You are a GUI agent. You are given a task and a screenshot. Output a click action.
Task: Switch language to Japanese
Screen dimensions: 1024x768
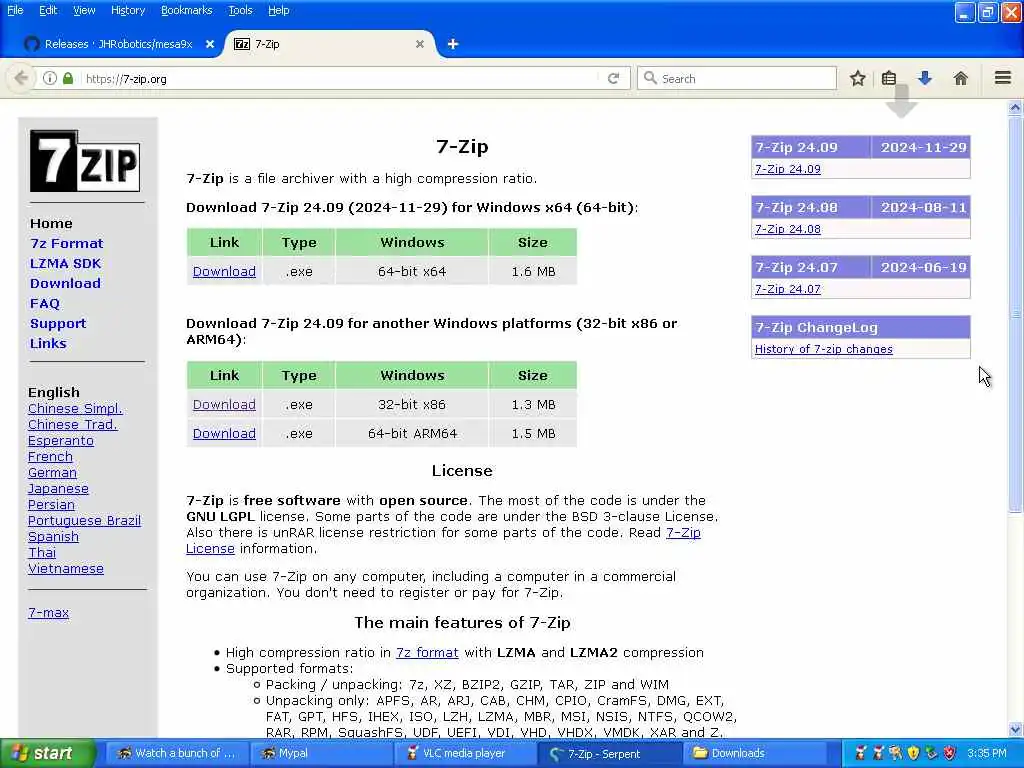pos(58,488)
